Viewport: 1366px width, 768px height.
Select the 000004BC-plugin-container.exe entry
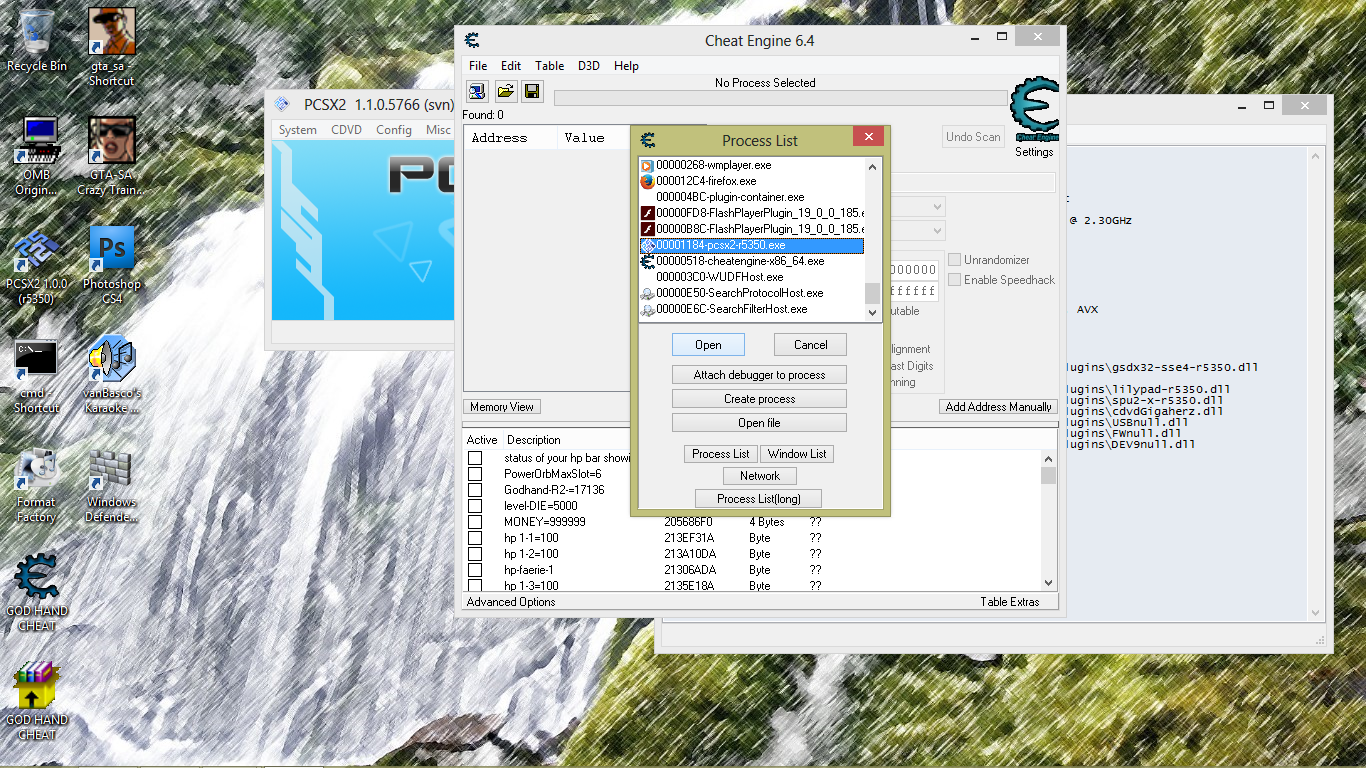[751, 197]
